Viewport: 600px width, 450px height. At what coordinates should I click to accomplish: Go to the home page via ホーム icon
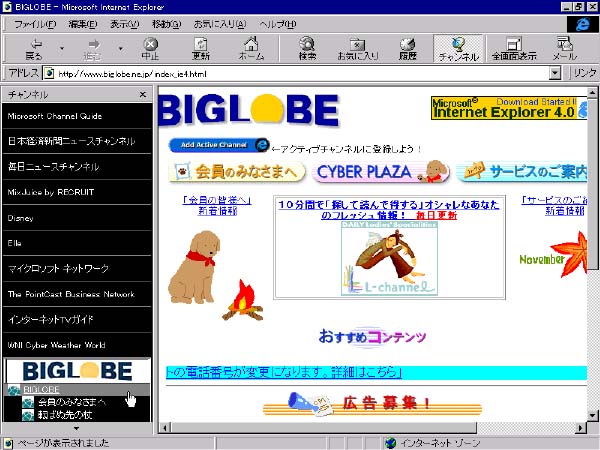coord(251,49)
